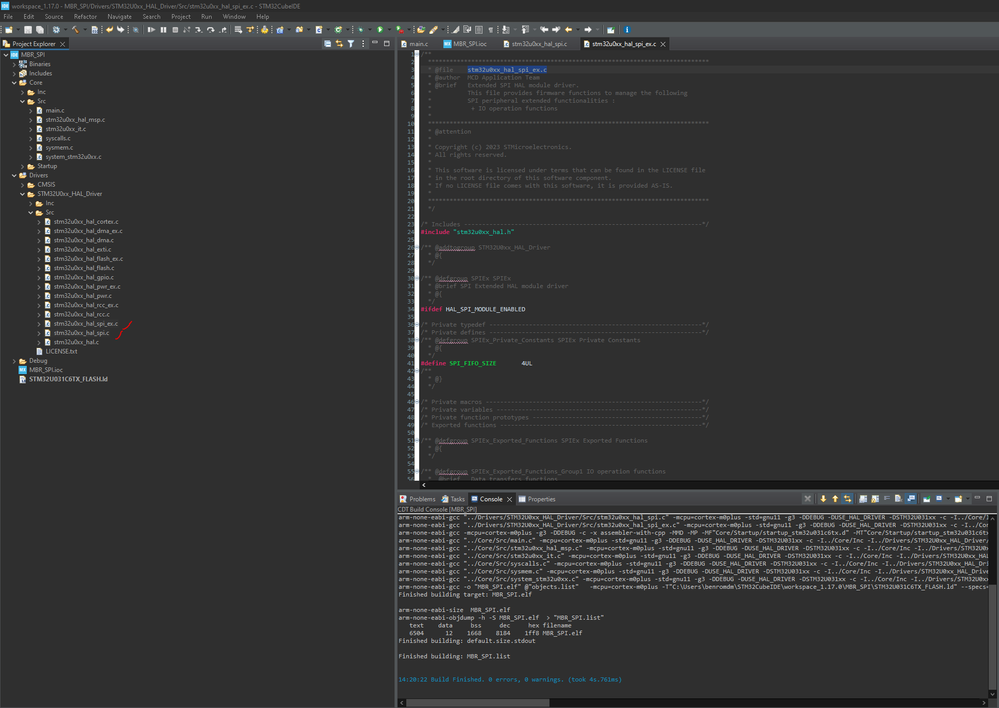Click the green Run launch icon

click(380, 30)
